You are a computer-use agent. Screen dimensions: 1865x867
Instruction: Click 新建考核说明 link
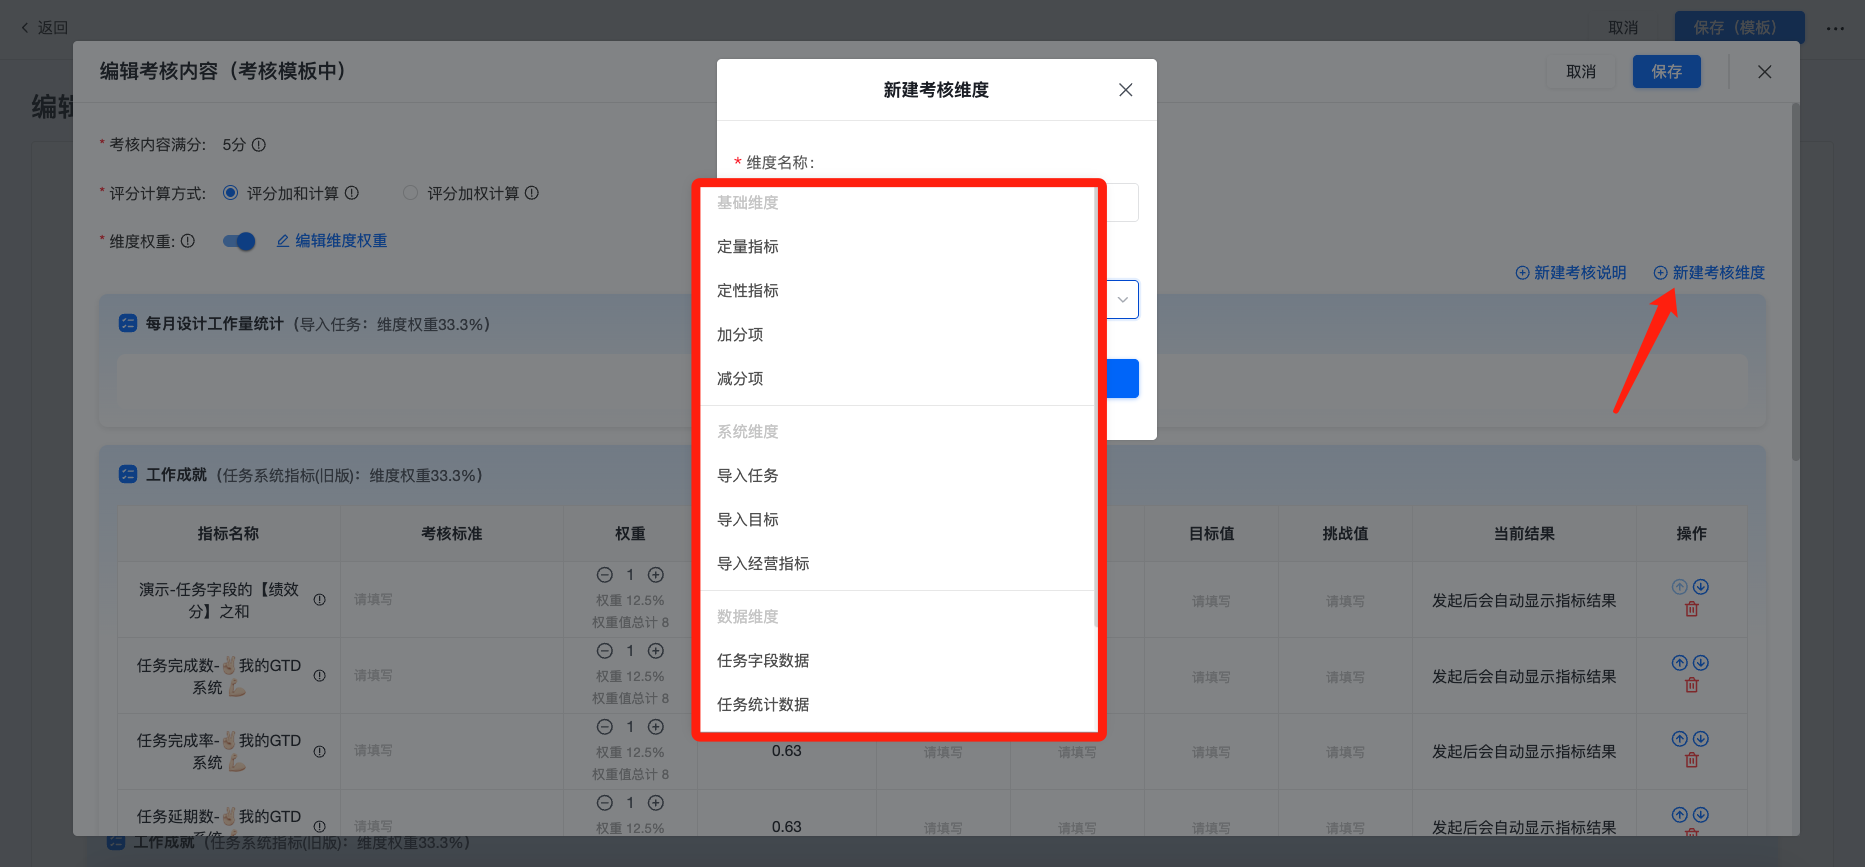1571,273
